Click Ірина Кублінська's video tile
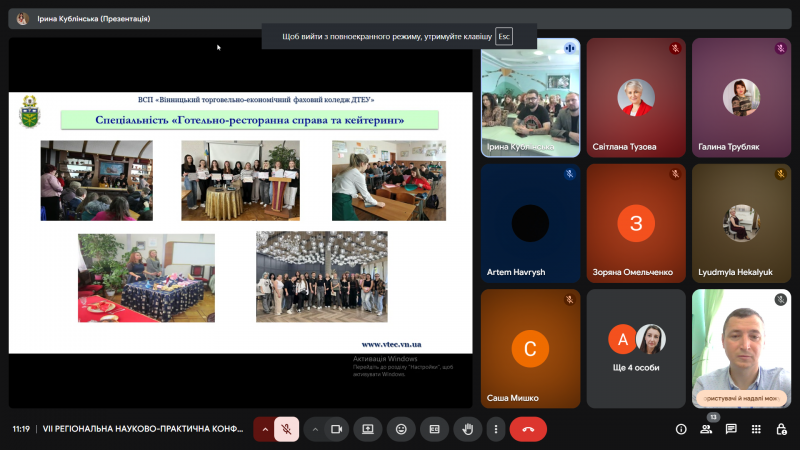 click(x=530, y=97)
